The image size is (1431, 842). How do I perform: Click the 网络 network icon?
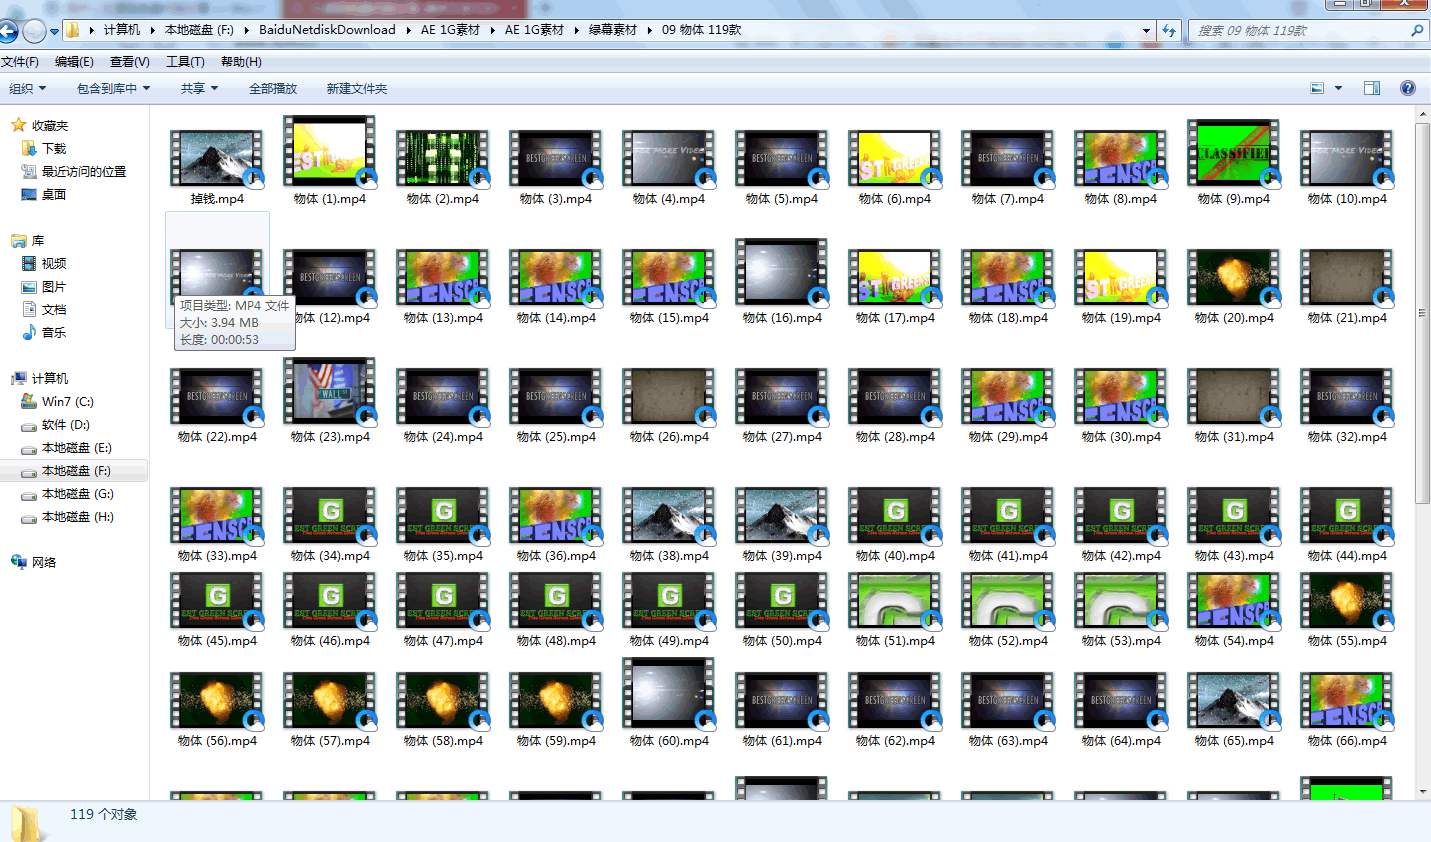[x=19, y=562]
